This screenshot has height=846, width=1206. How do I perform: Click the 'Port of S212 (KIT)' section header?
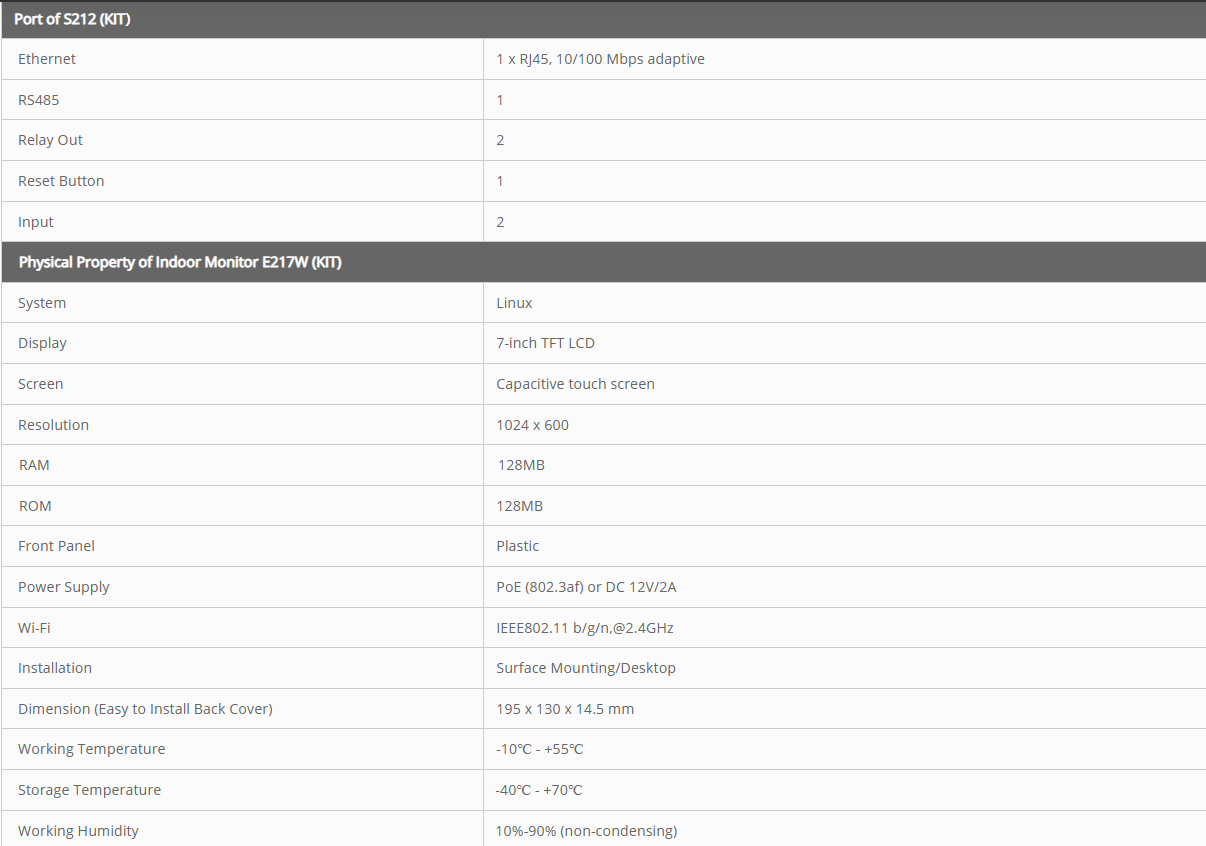[x=72, y=20]
